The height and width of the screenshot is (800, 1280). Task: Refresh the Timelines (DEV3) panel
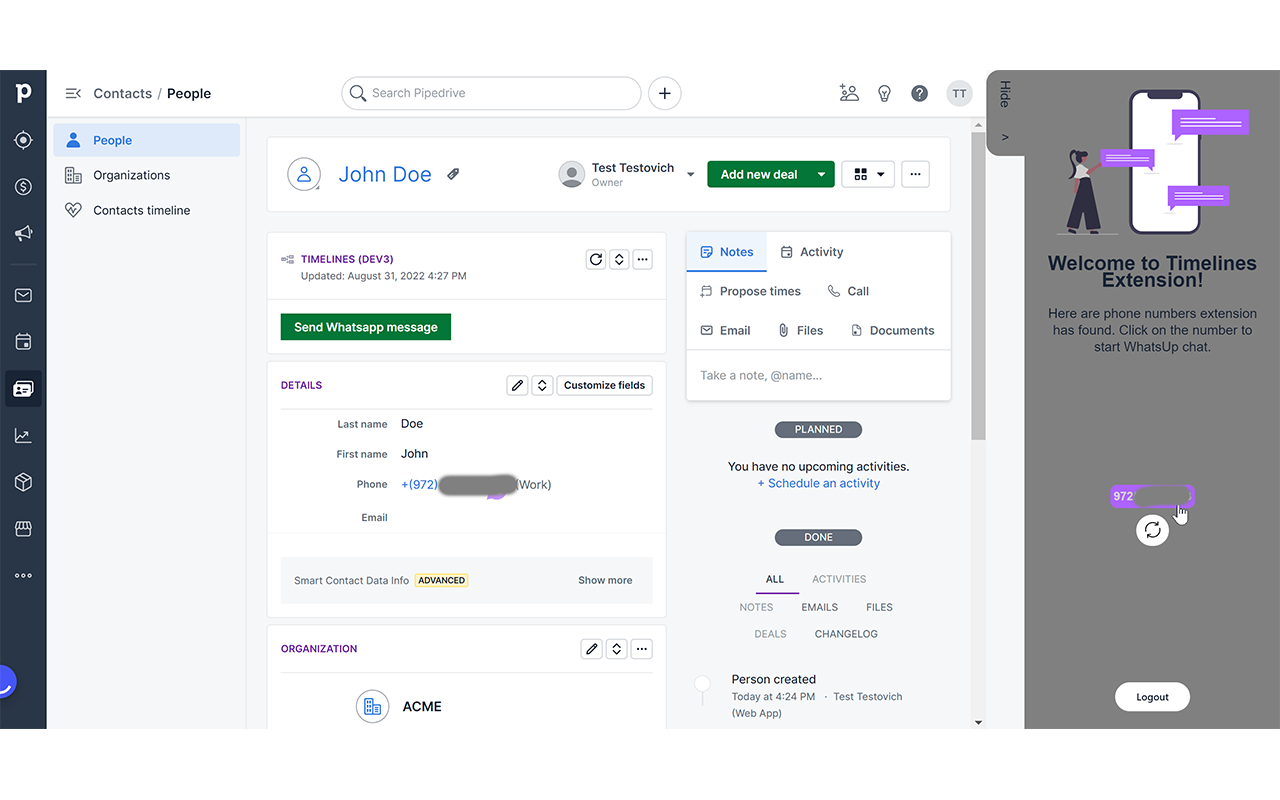(595, 259)
